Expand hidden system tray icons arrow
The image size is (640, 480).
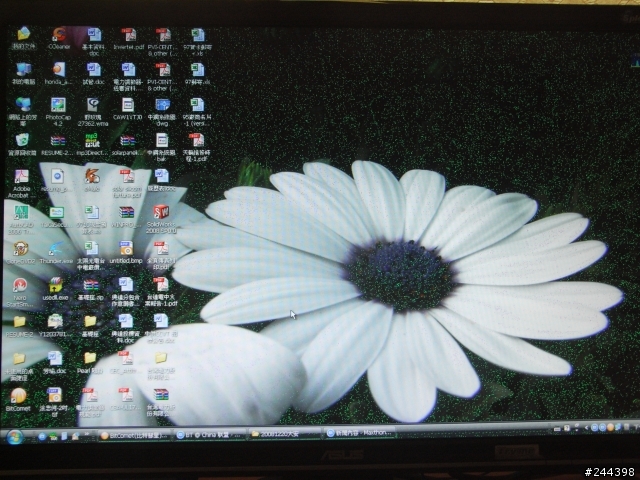coord(587,428)
